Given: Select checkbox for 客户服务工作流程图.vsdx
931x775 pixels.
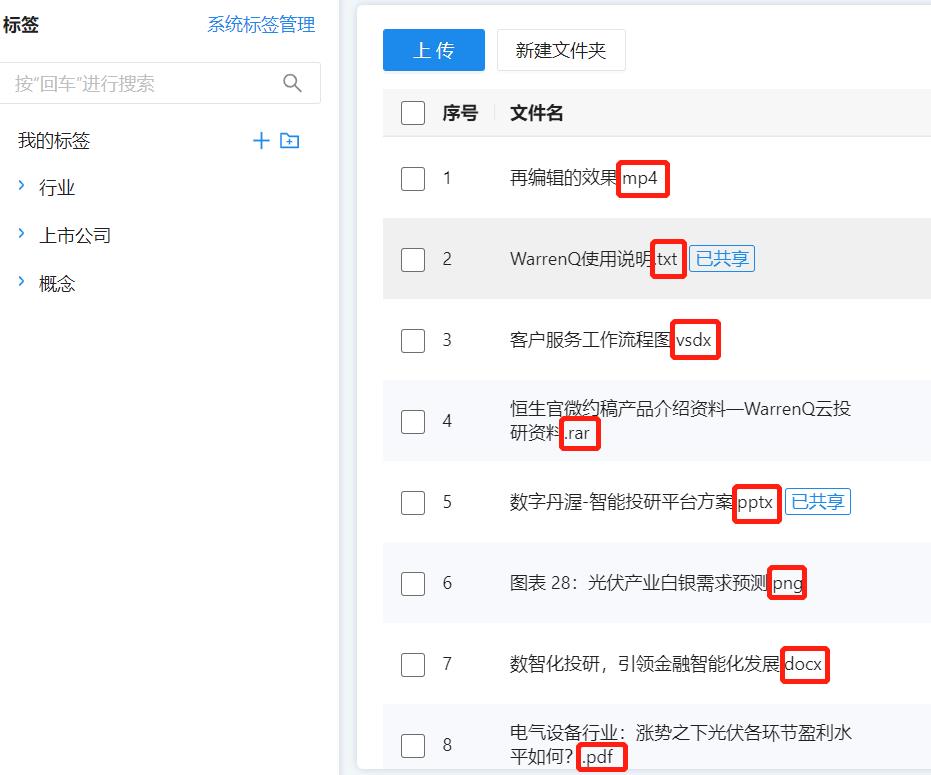Looking at the screenshot, I should coord(413,341).
